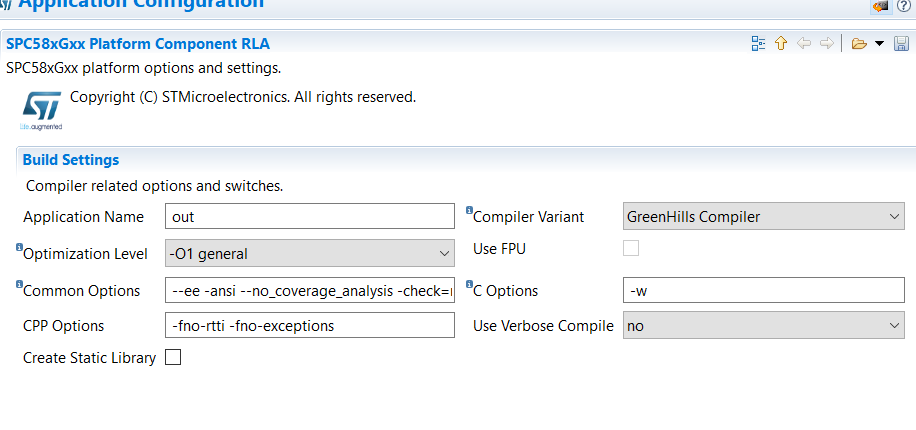Viewport: 916px width, 430px height.
Task: Click the C Options field containing -w
Action: tap(764, 290)
